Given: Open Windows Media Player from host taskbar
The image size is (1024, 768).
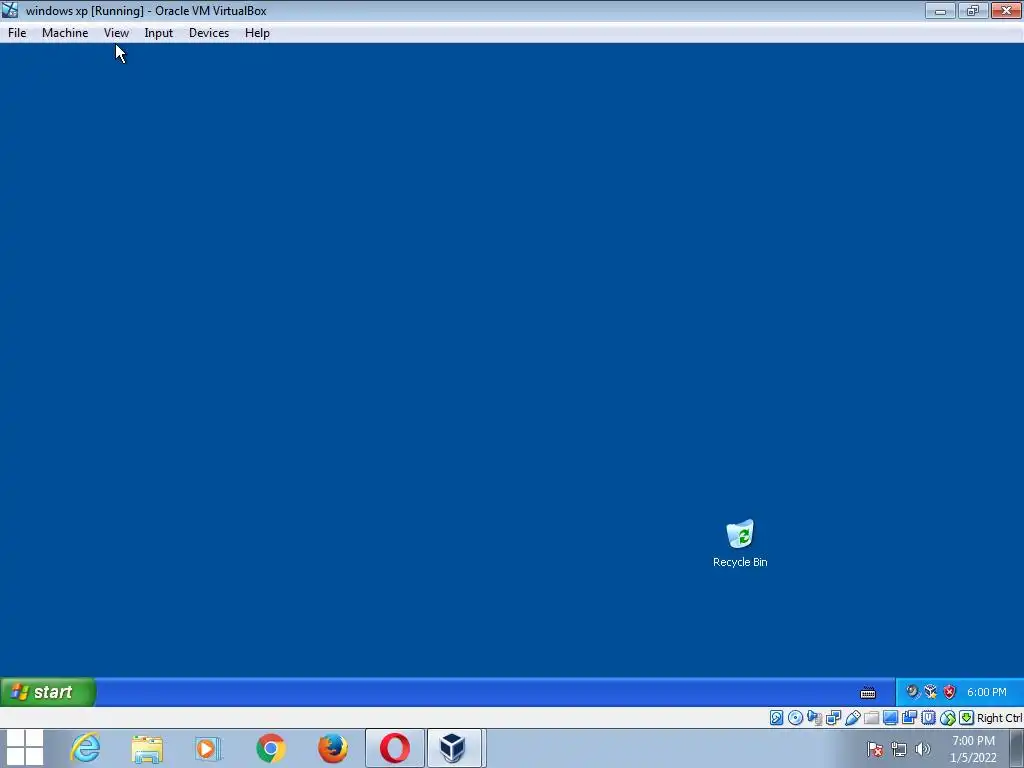Looking at the screenshot, I should point(208,748).
